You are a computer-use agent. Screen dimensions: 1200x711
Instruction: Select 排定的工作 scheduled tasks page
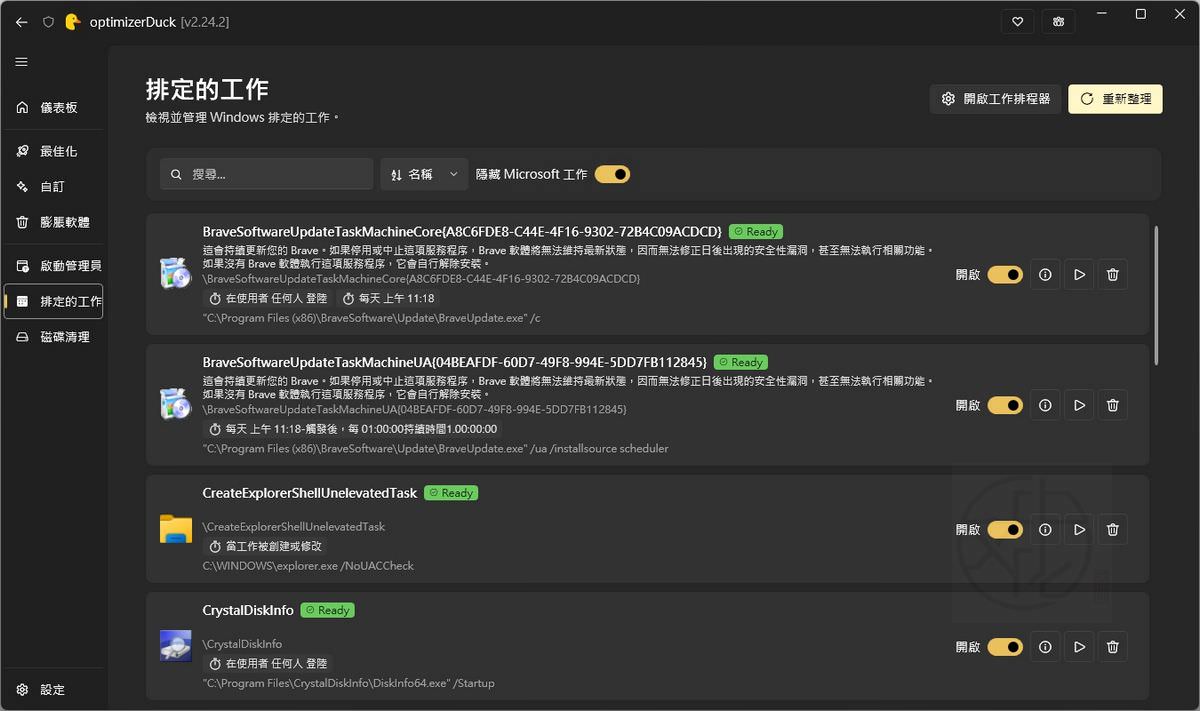coord(54,301)
